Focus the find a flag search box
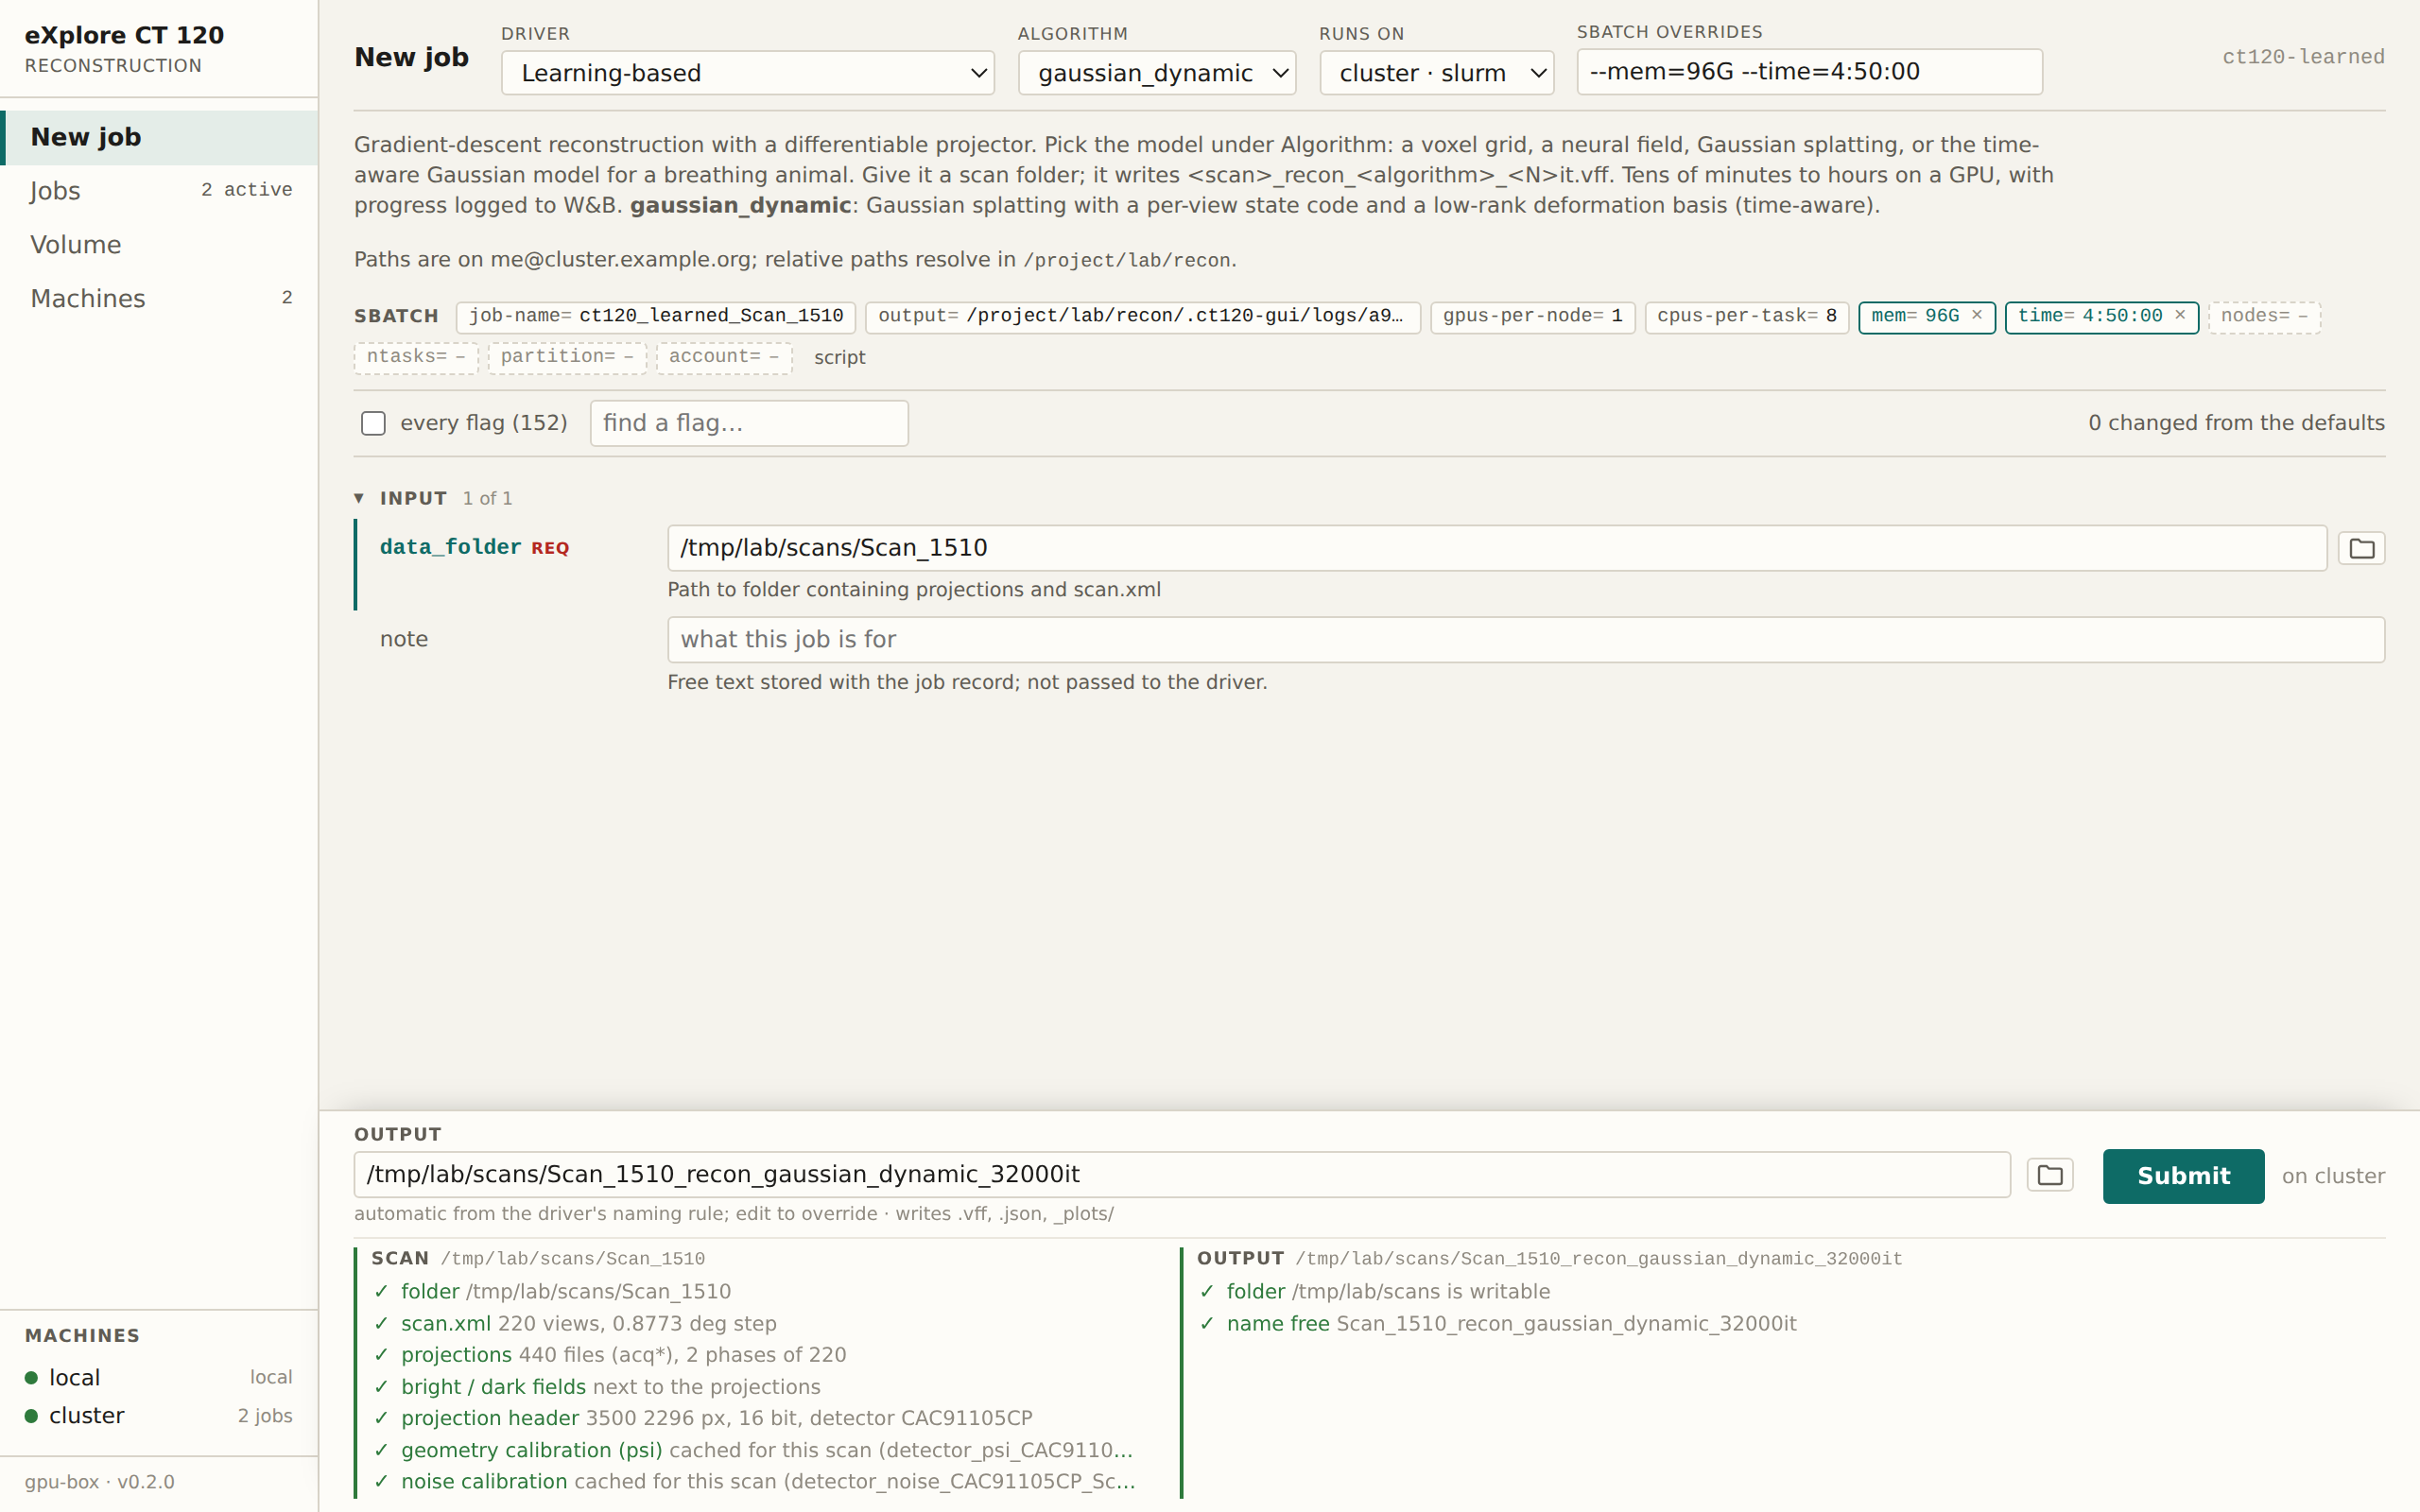Image resolution: width=2420 pixels, height=1512 pixels. 749,423
